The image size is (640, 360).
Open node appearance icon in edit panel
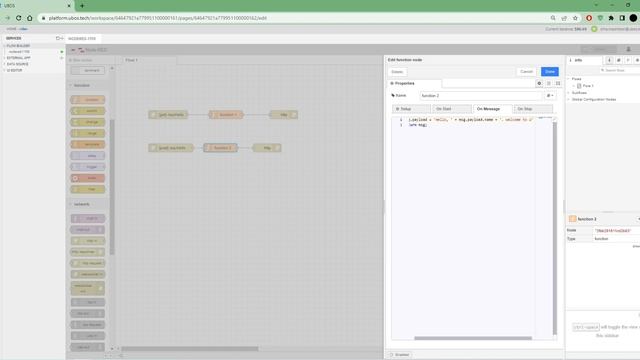coord(558,83)
